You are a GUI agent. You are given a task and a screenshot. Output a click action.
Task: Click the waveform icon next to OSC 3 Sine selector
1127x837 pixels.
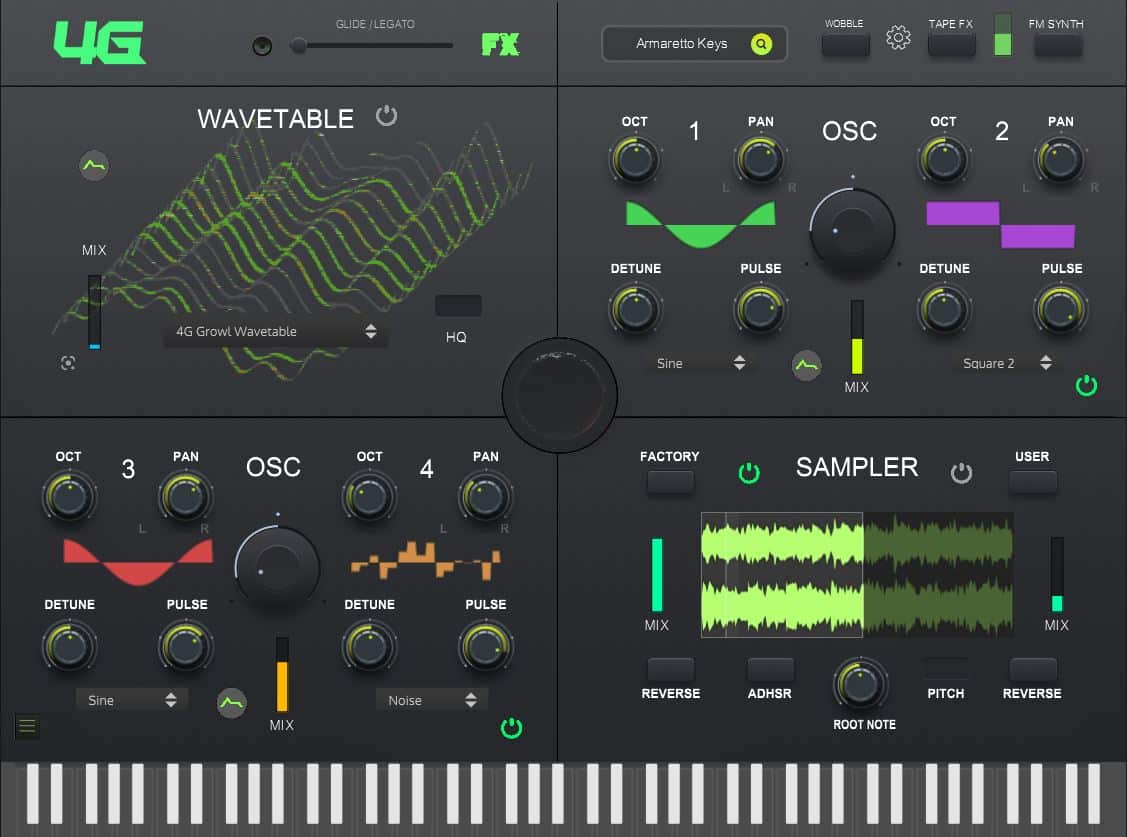pos(231,704)
